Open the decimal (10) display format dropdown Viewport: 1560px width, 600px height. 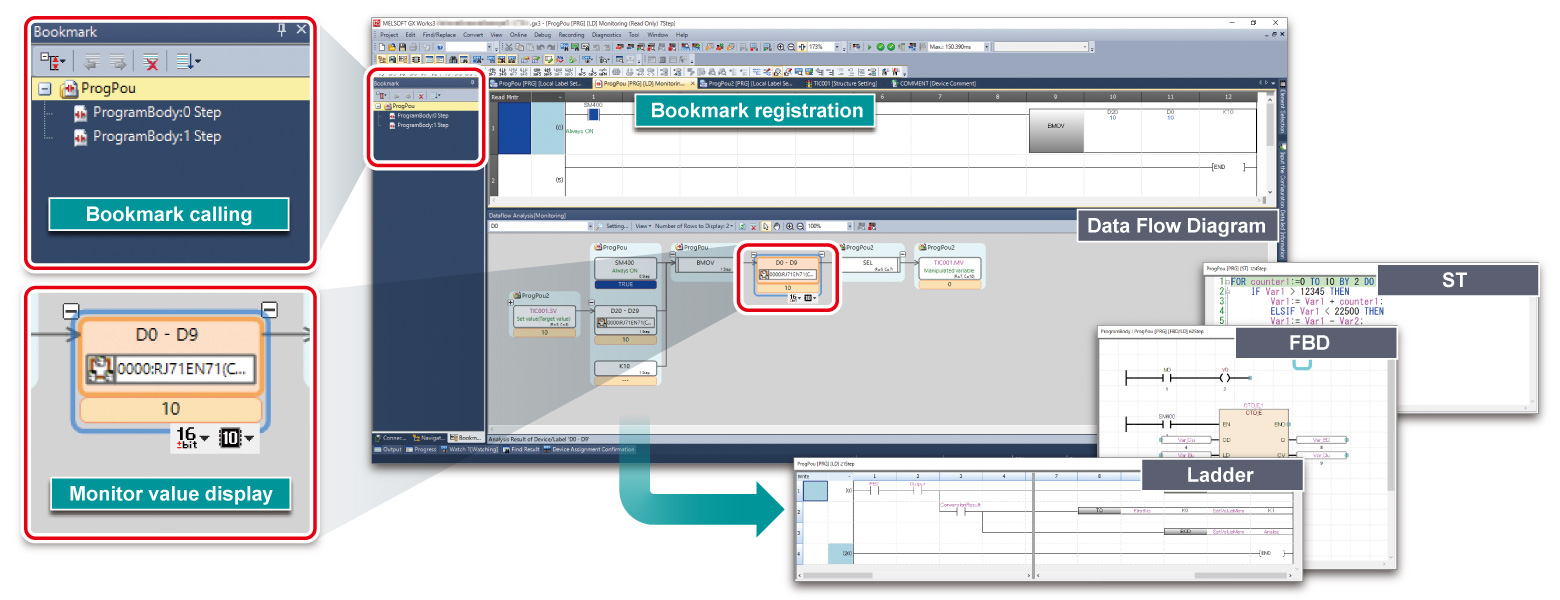[237, 438]
